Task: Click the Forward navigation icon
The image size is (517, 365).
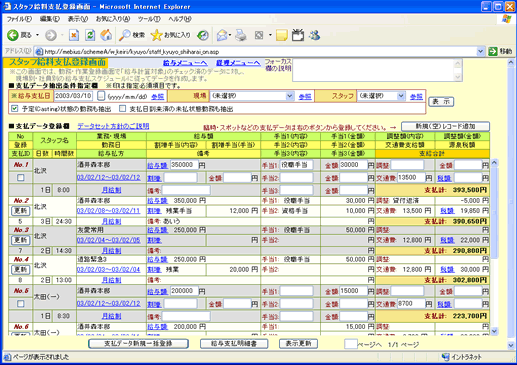Action: point(51,35)
